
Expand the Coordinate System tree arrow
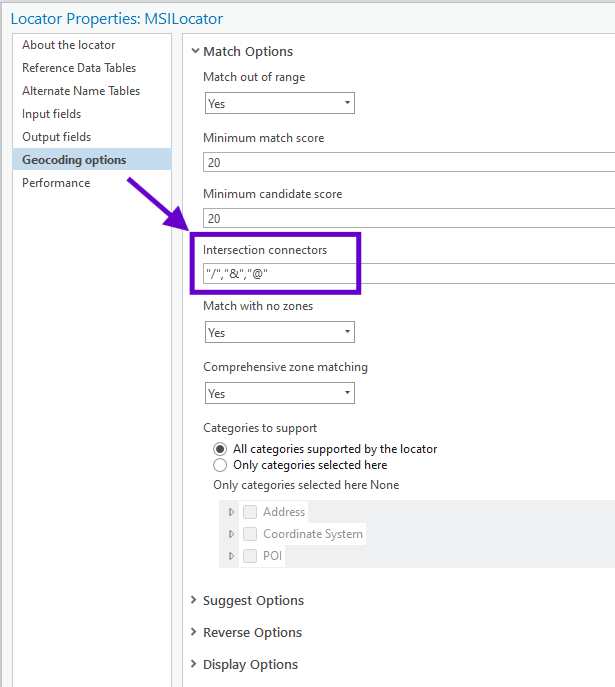click(231, 534)
